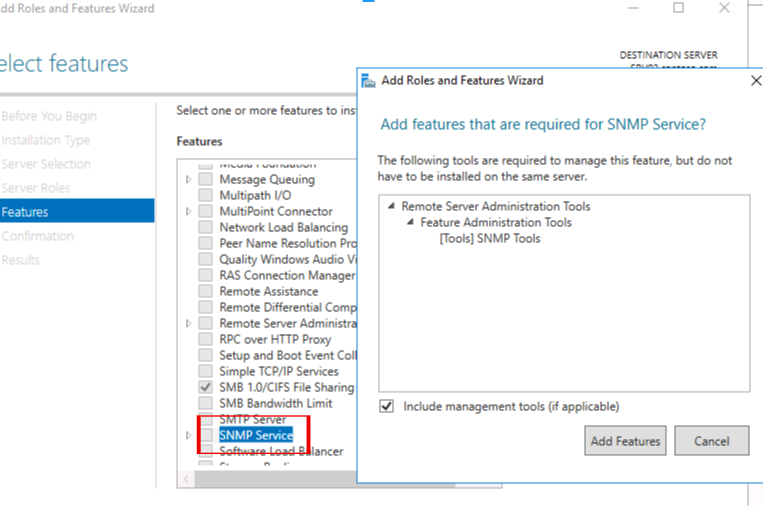Select RPC over HTTP Proxy label
The width and height of the screenshot is (763, 506).
tap(275, 339)
